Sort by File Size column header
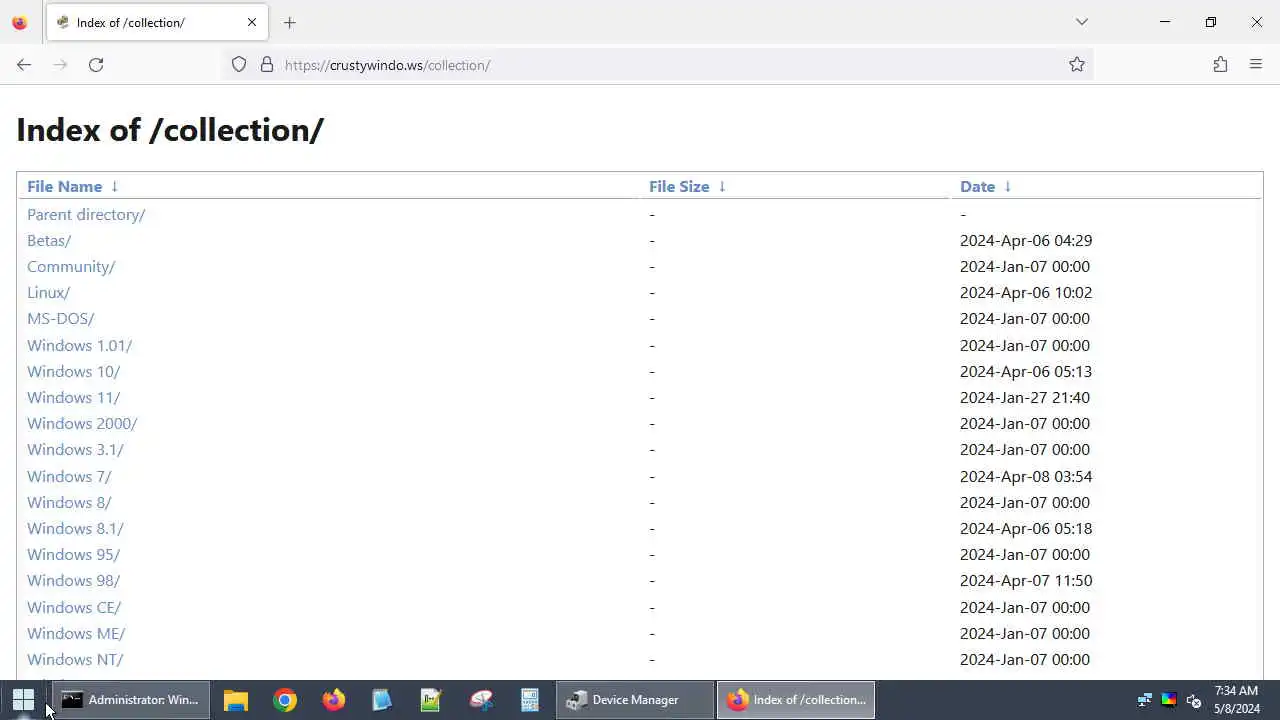 679,187
